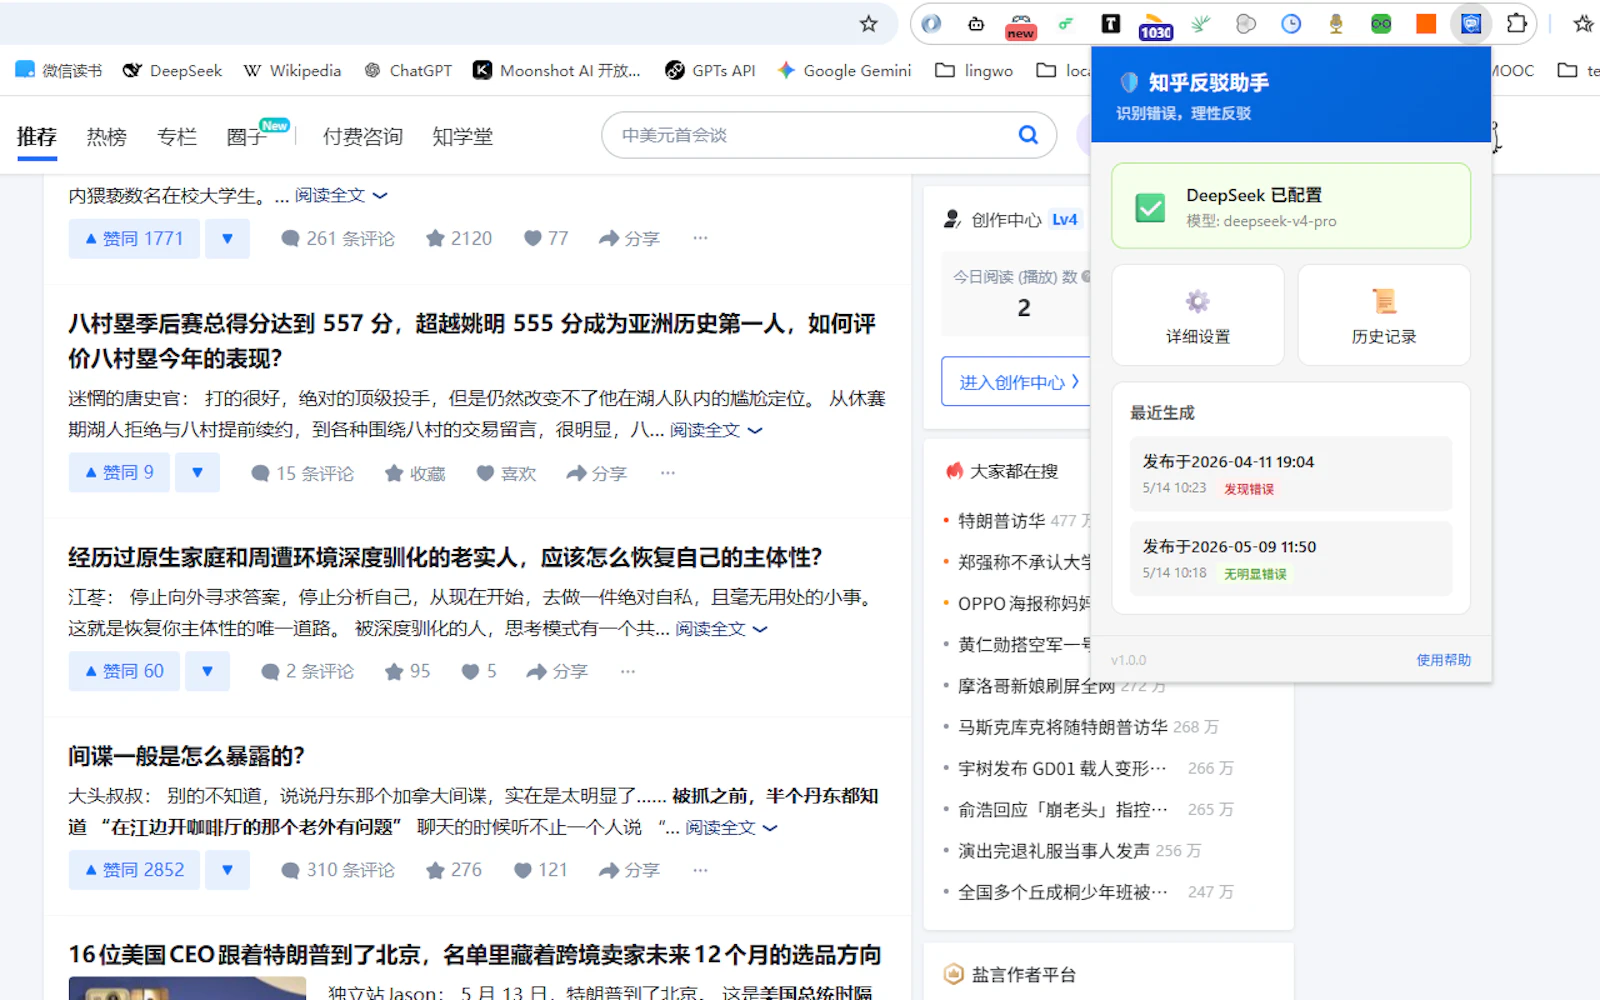
Task: Open recent item 发布于2026-05-09 11:50
Action: click(x=1291, y=559)
